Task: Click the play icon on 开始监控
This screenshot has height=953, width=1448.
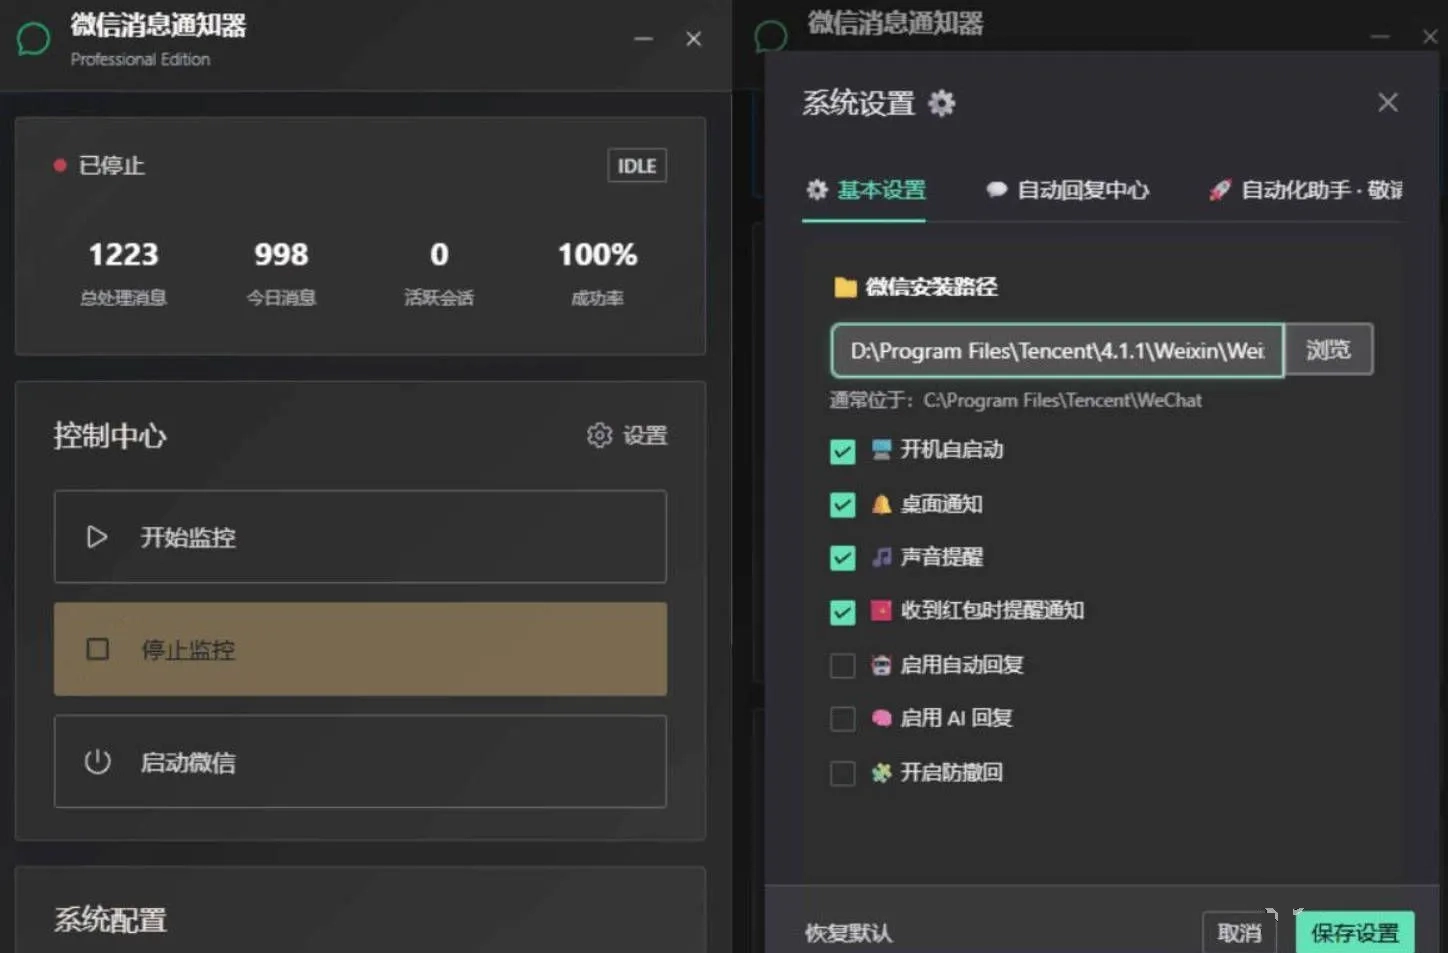Action: point(97,537)
